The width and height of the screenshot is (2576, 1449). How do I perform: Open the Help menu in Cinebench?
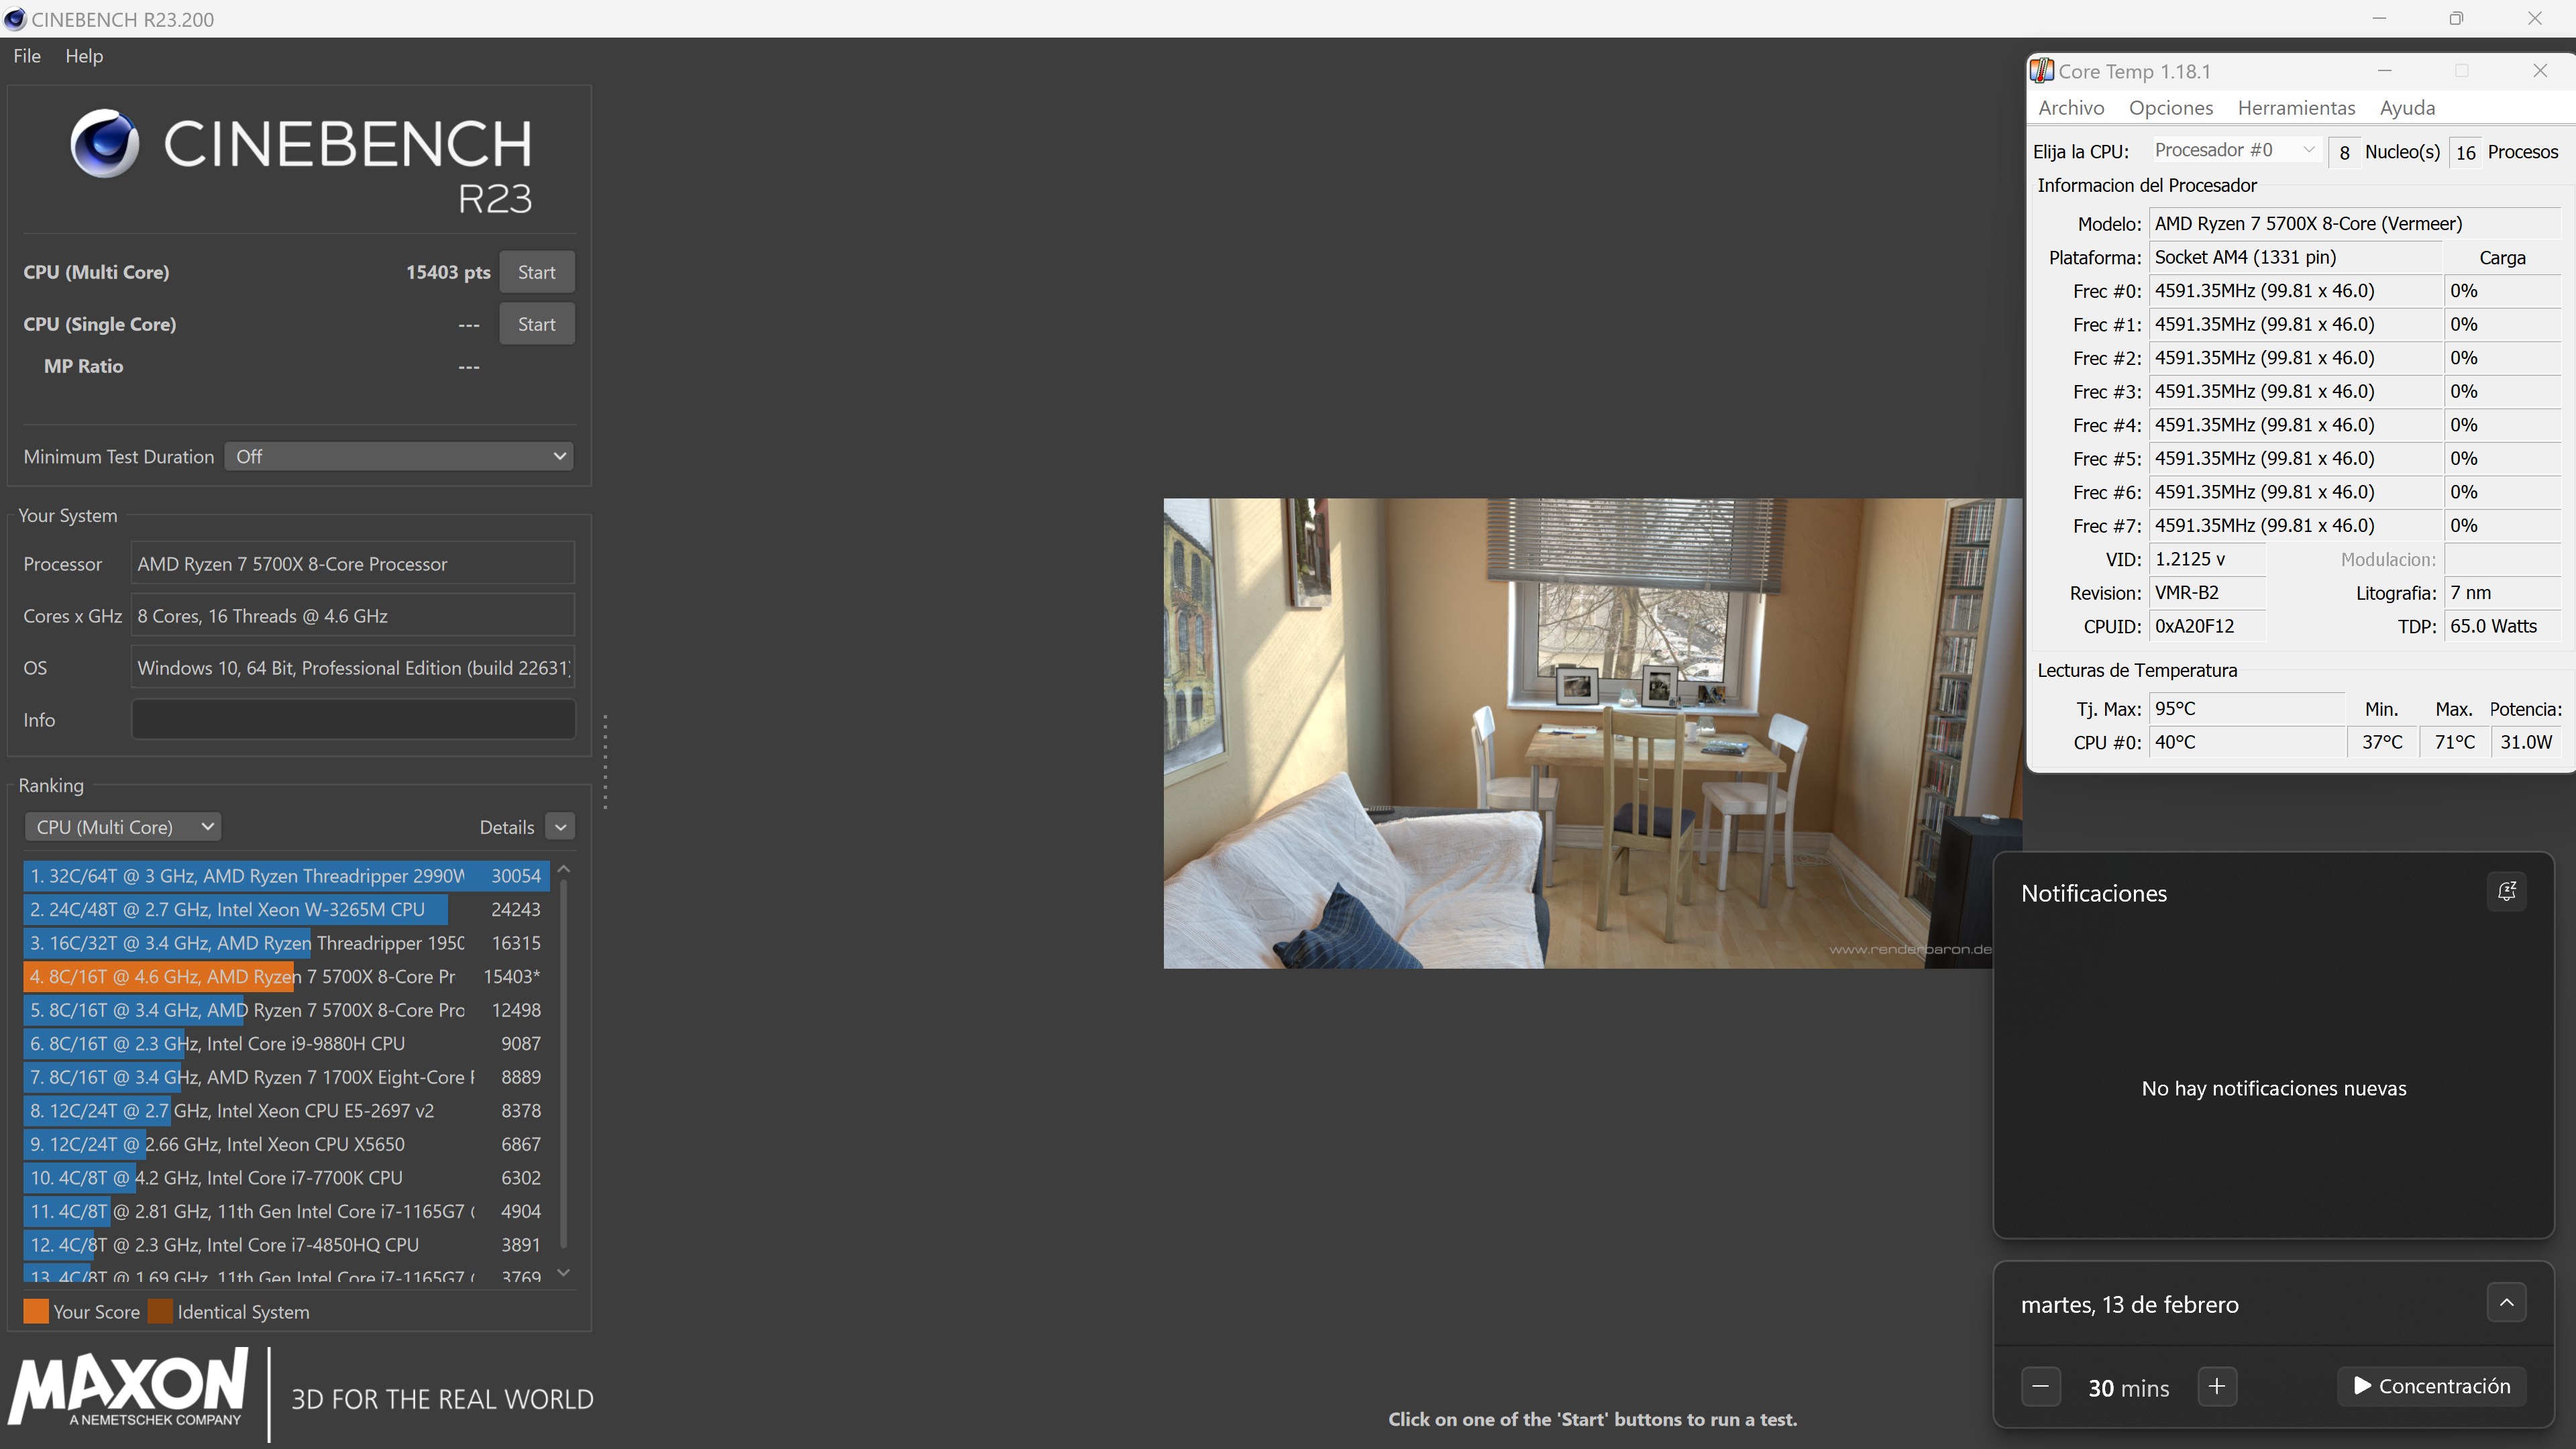coord(84,56)
